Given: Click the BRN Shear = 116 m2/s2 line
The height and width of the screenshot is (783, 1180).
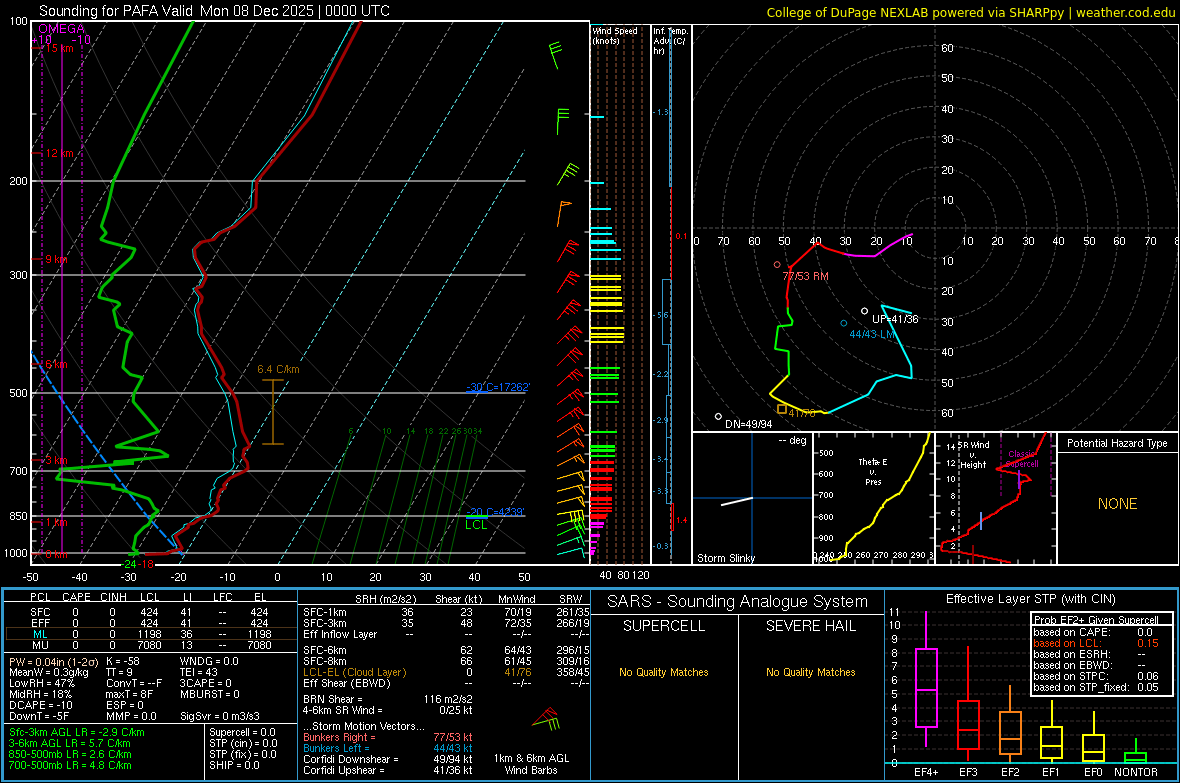Looking at the screenshot, I should [388, 699].
